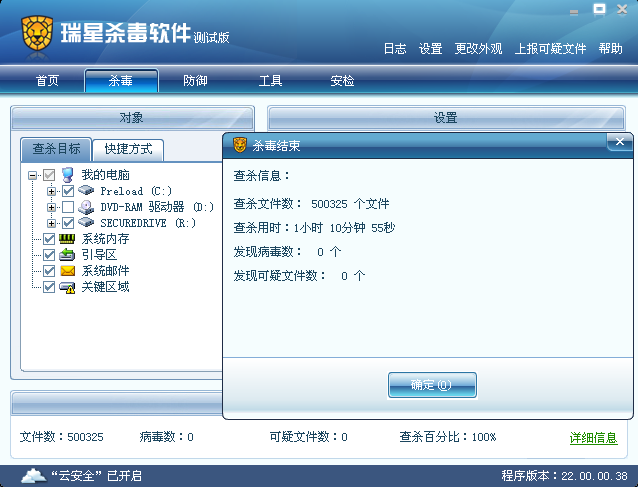Click the cloud security icon in status bar

(x=34, y=476)
